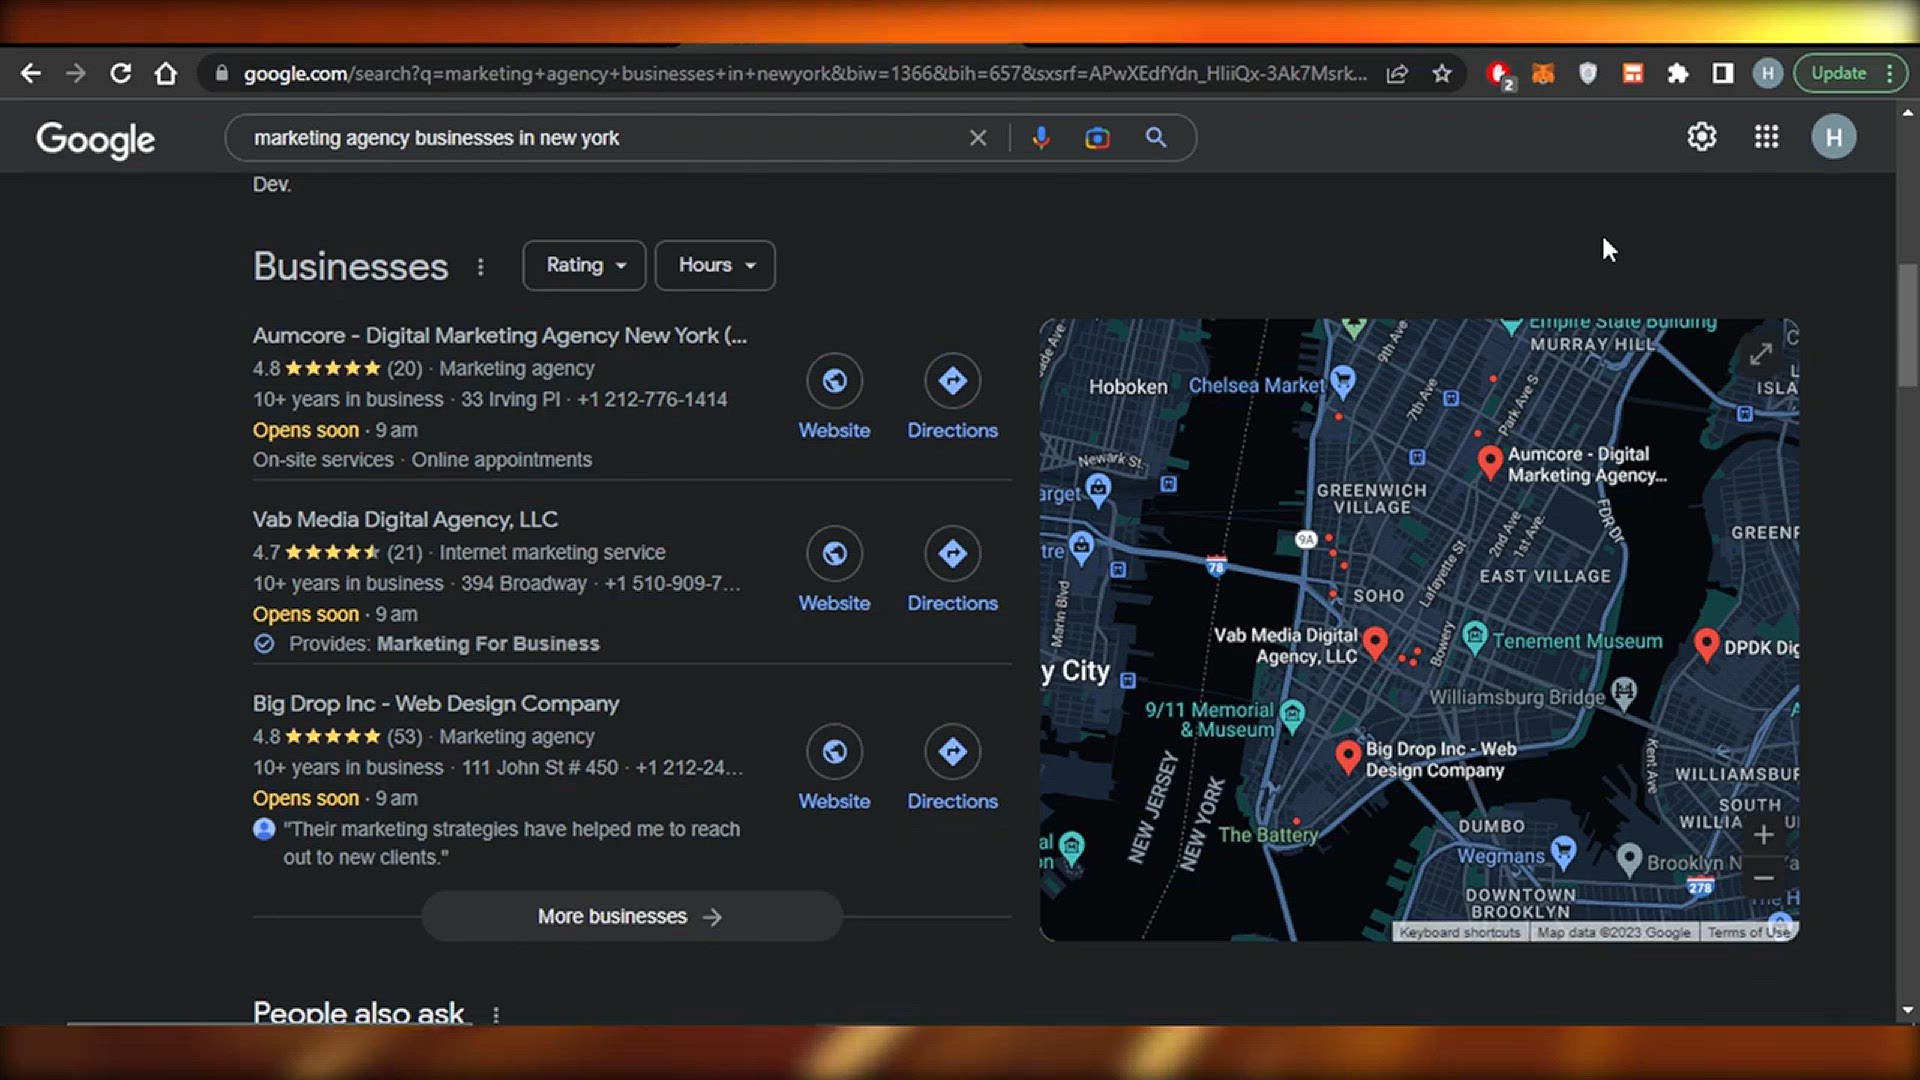Click the Marketing For Business provides text
Image resolution: width=1920 pixels, height=1080 pixels.
tap(488, 644)
